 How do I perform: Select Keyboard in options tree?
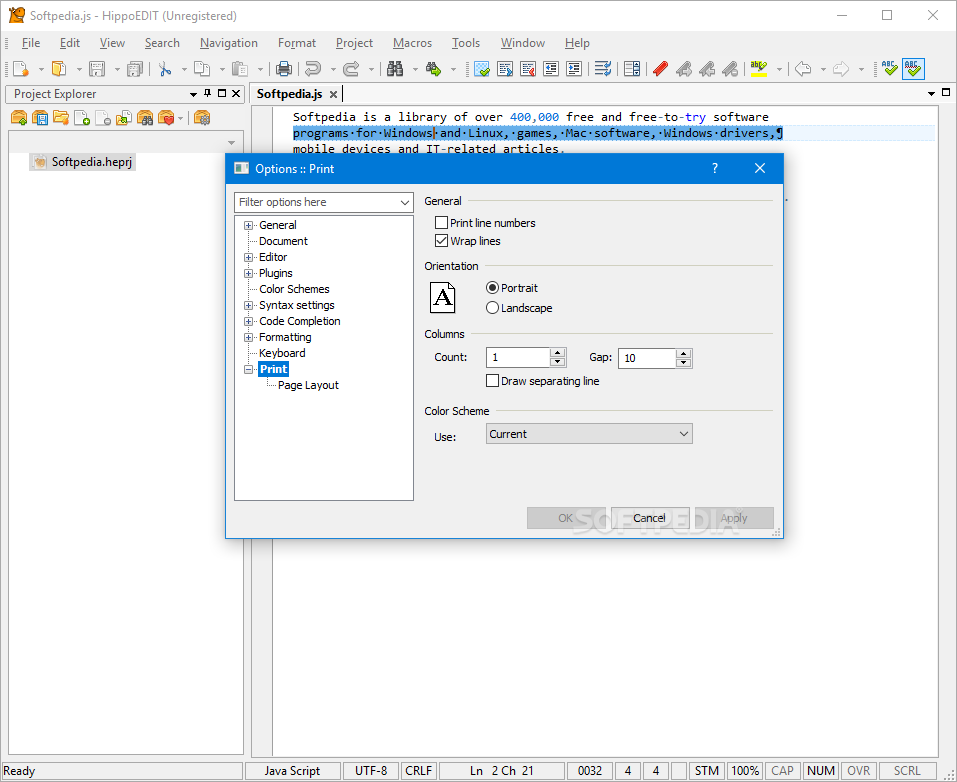click(282, 353)
